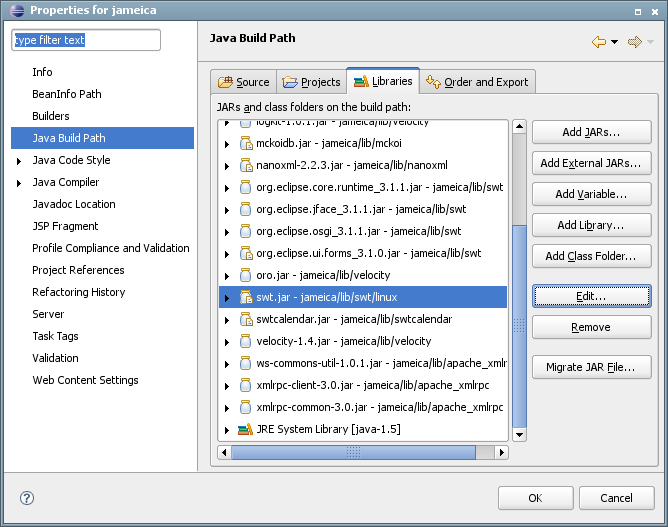668x527 pixels.
Task: Click the Eclipse logo in title bar
Action: pos(17,10)
